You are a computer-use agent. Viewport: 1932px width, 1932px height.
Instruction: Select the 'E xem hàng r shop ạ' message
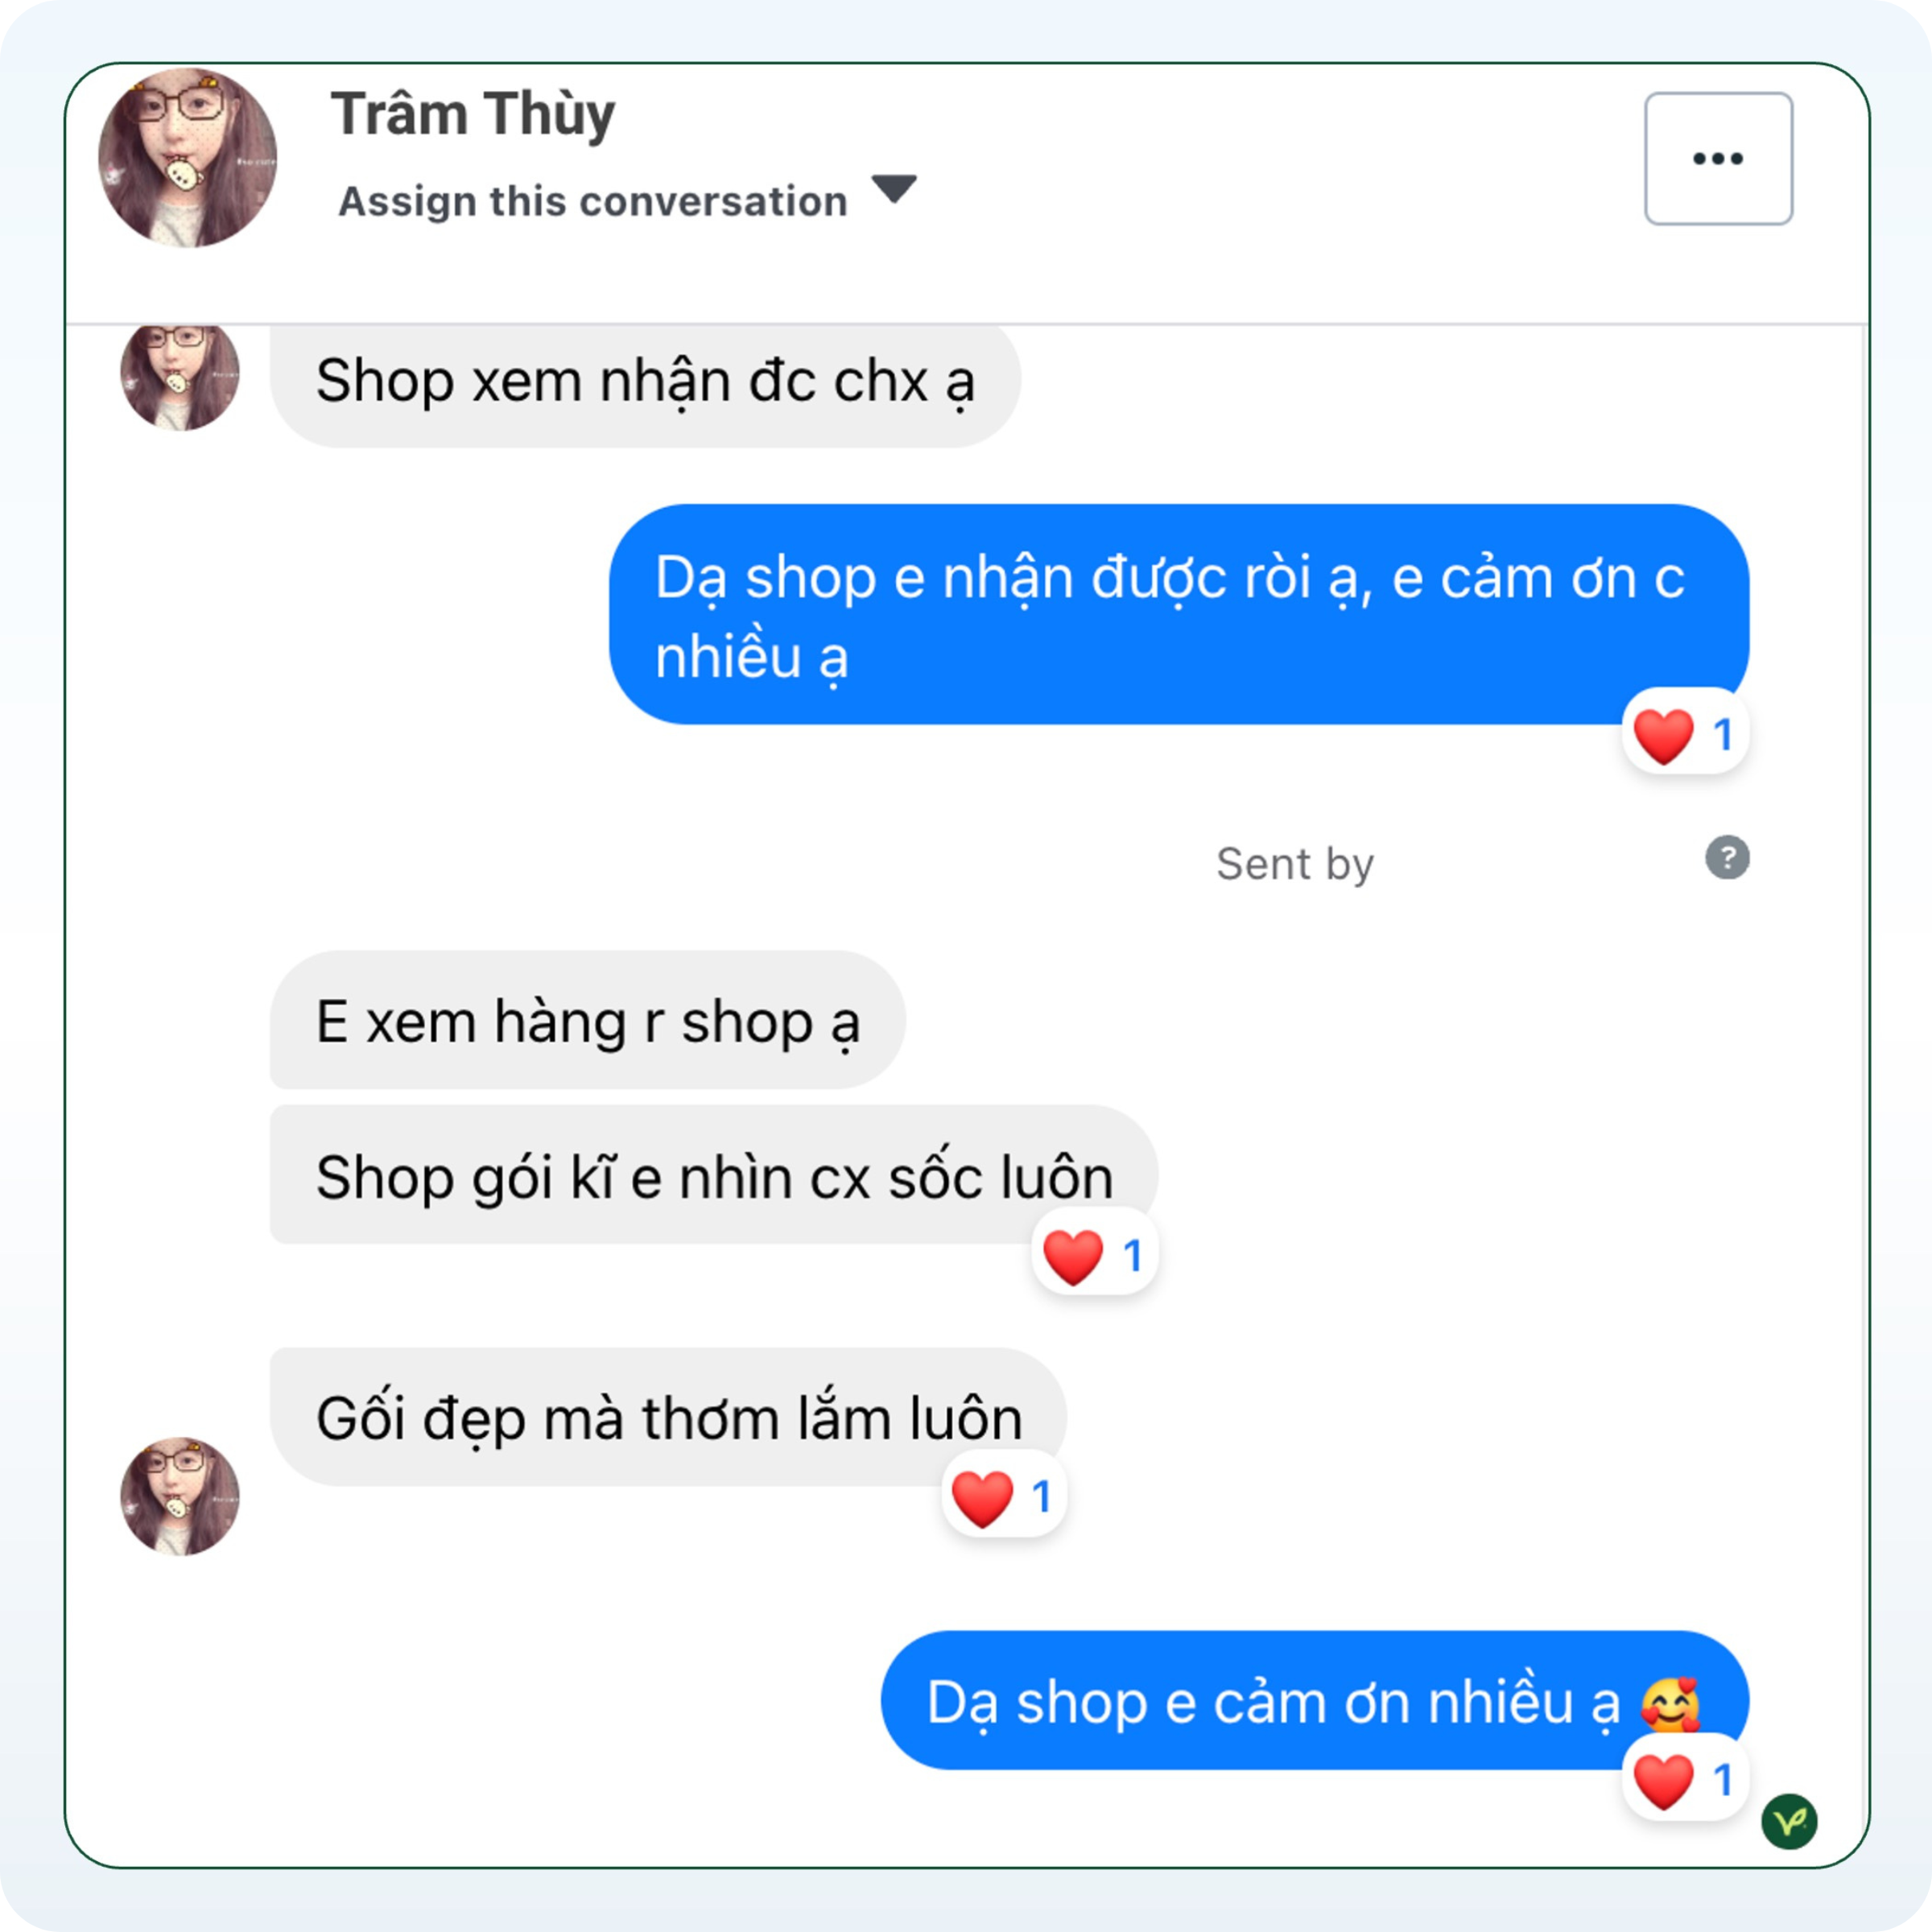click(587, 1021)
